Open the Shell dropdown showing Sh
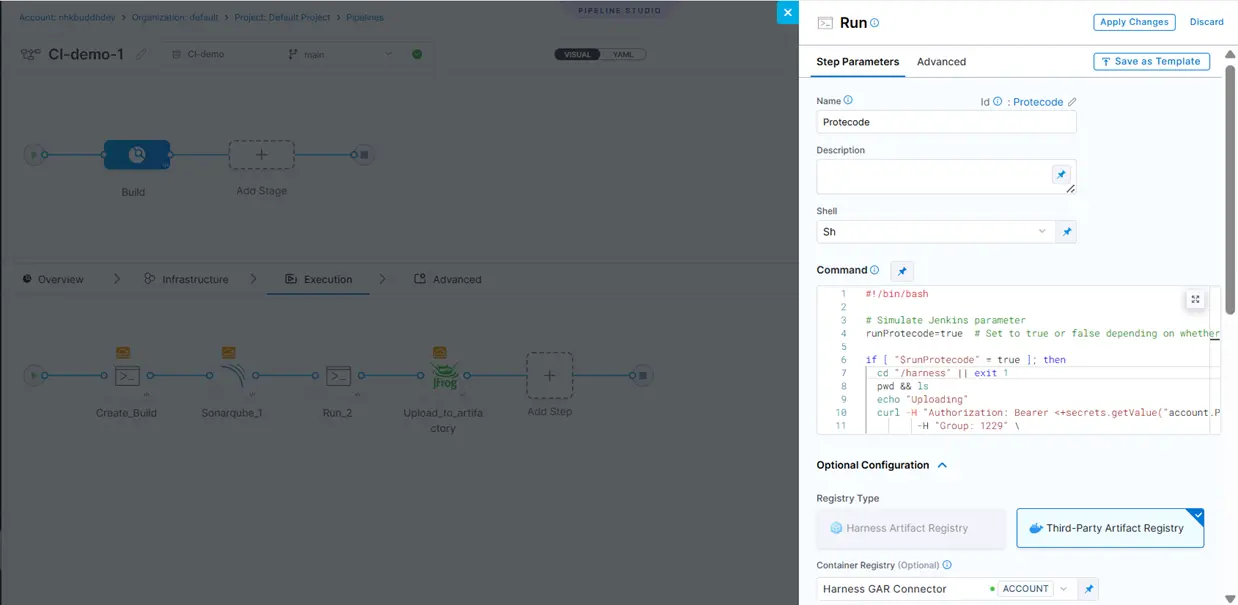The width and height of the screenshot is (1238, 605). [x=935, y=232]
